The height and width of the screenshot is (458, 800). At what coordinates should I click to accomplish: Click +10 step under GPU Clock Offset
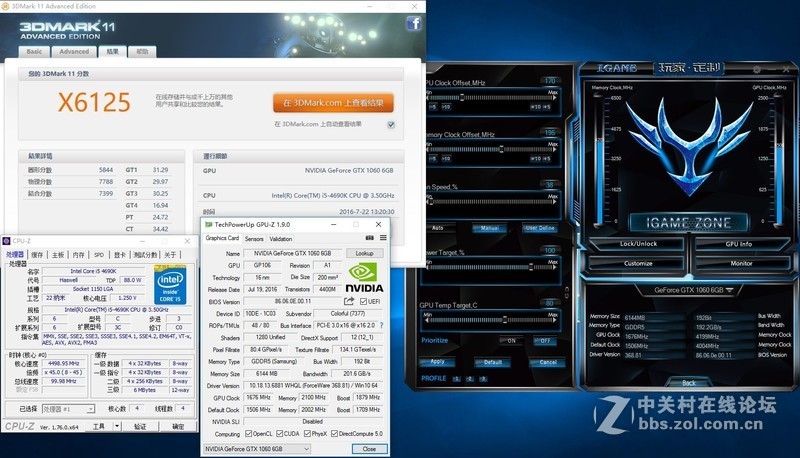536,107
